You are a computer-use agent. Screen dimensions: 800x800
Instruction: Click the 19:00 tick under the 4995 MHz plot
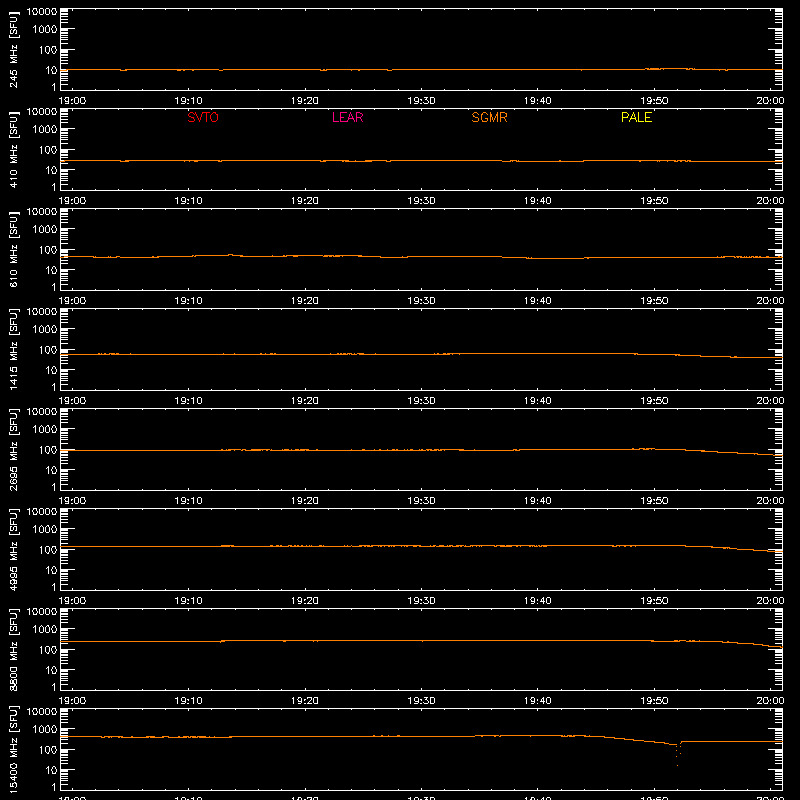point(72,601)
